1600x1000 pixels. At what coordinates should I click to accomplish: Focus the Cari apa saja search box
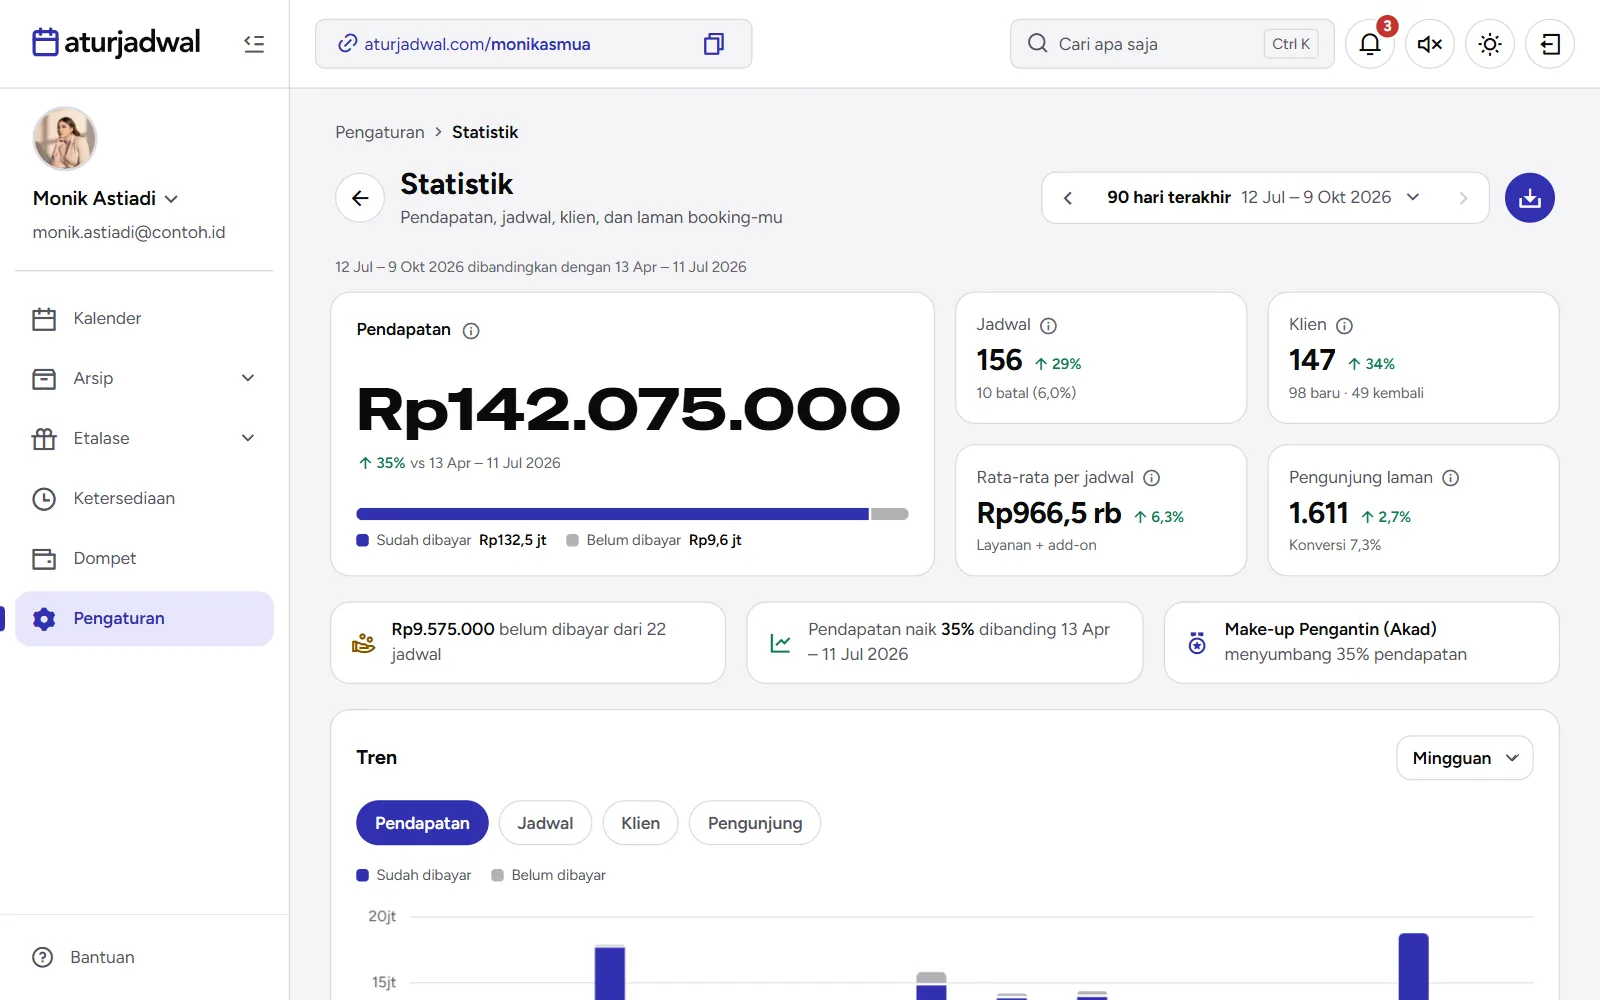pos(1172,44)
